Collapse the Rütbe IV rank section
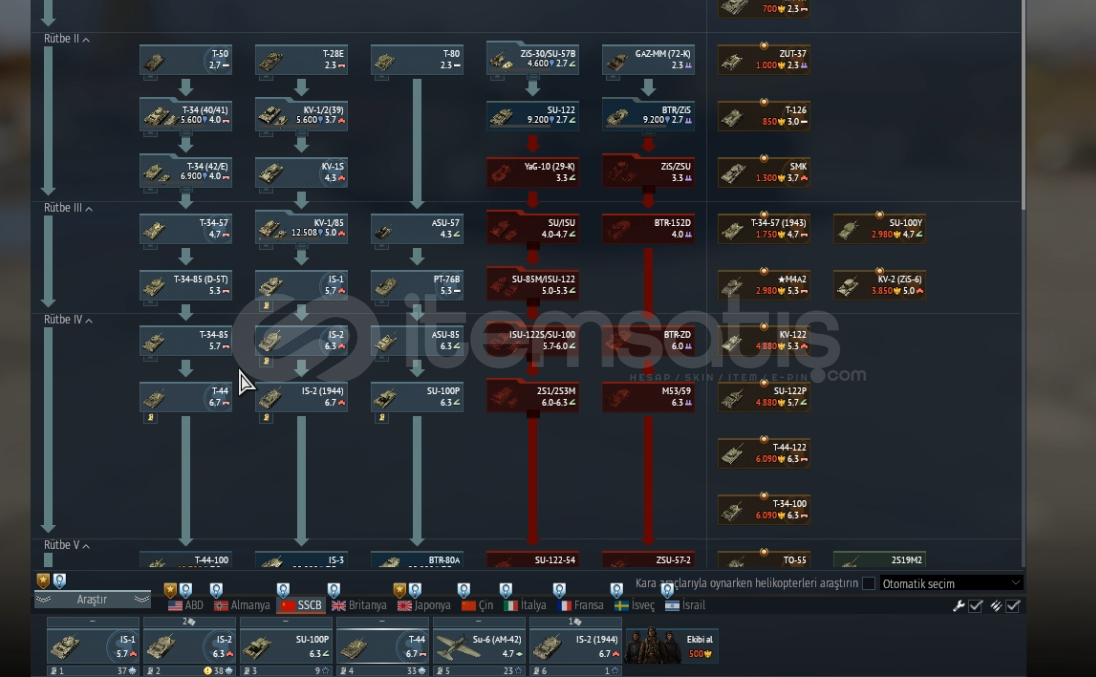This screenshot has width=1096, height=677. (x=68, y=320)
